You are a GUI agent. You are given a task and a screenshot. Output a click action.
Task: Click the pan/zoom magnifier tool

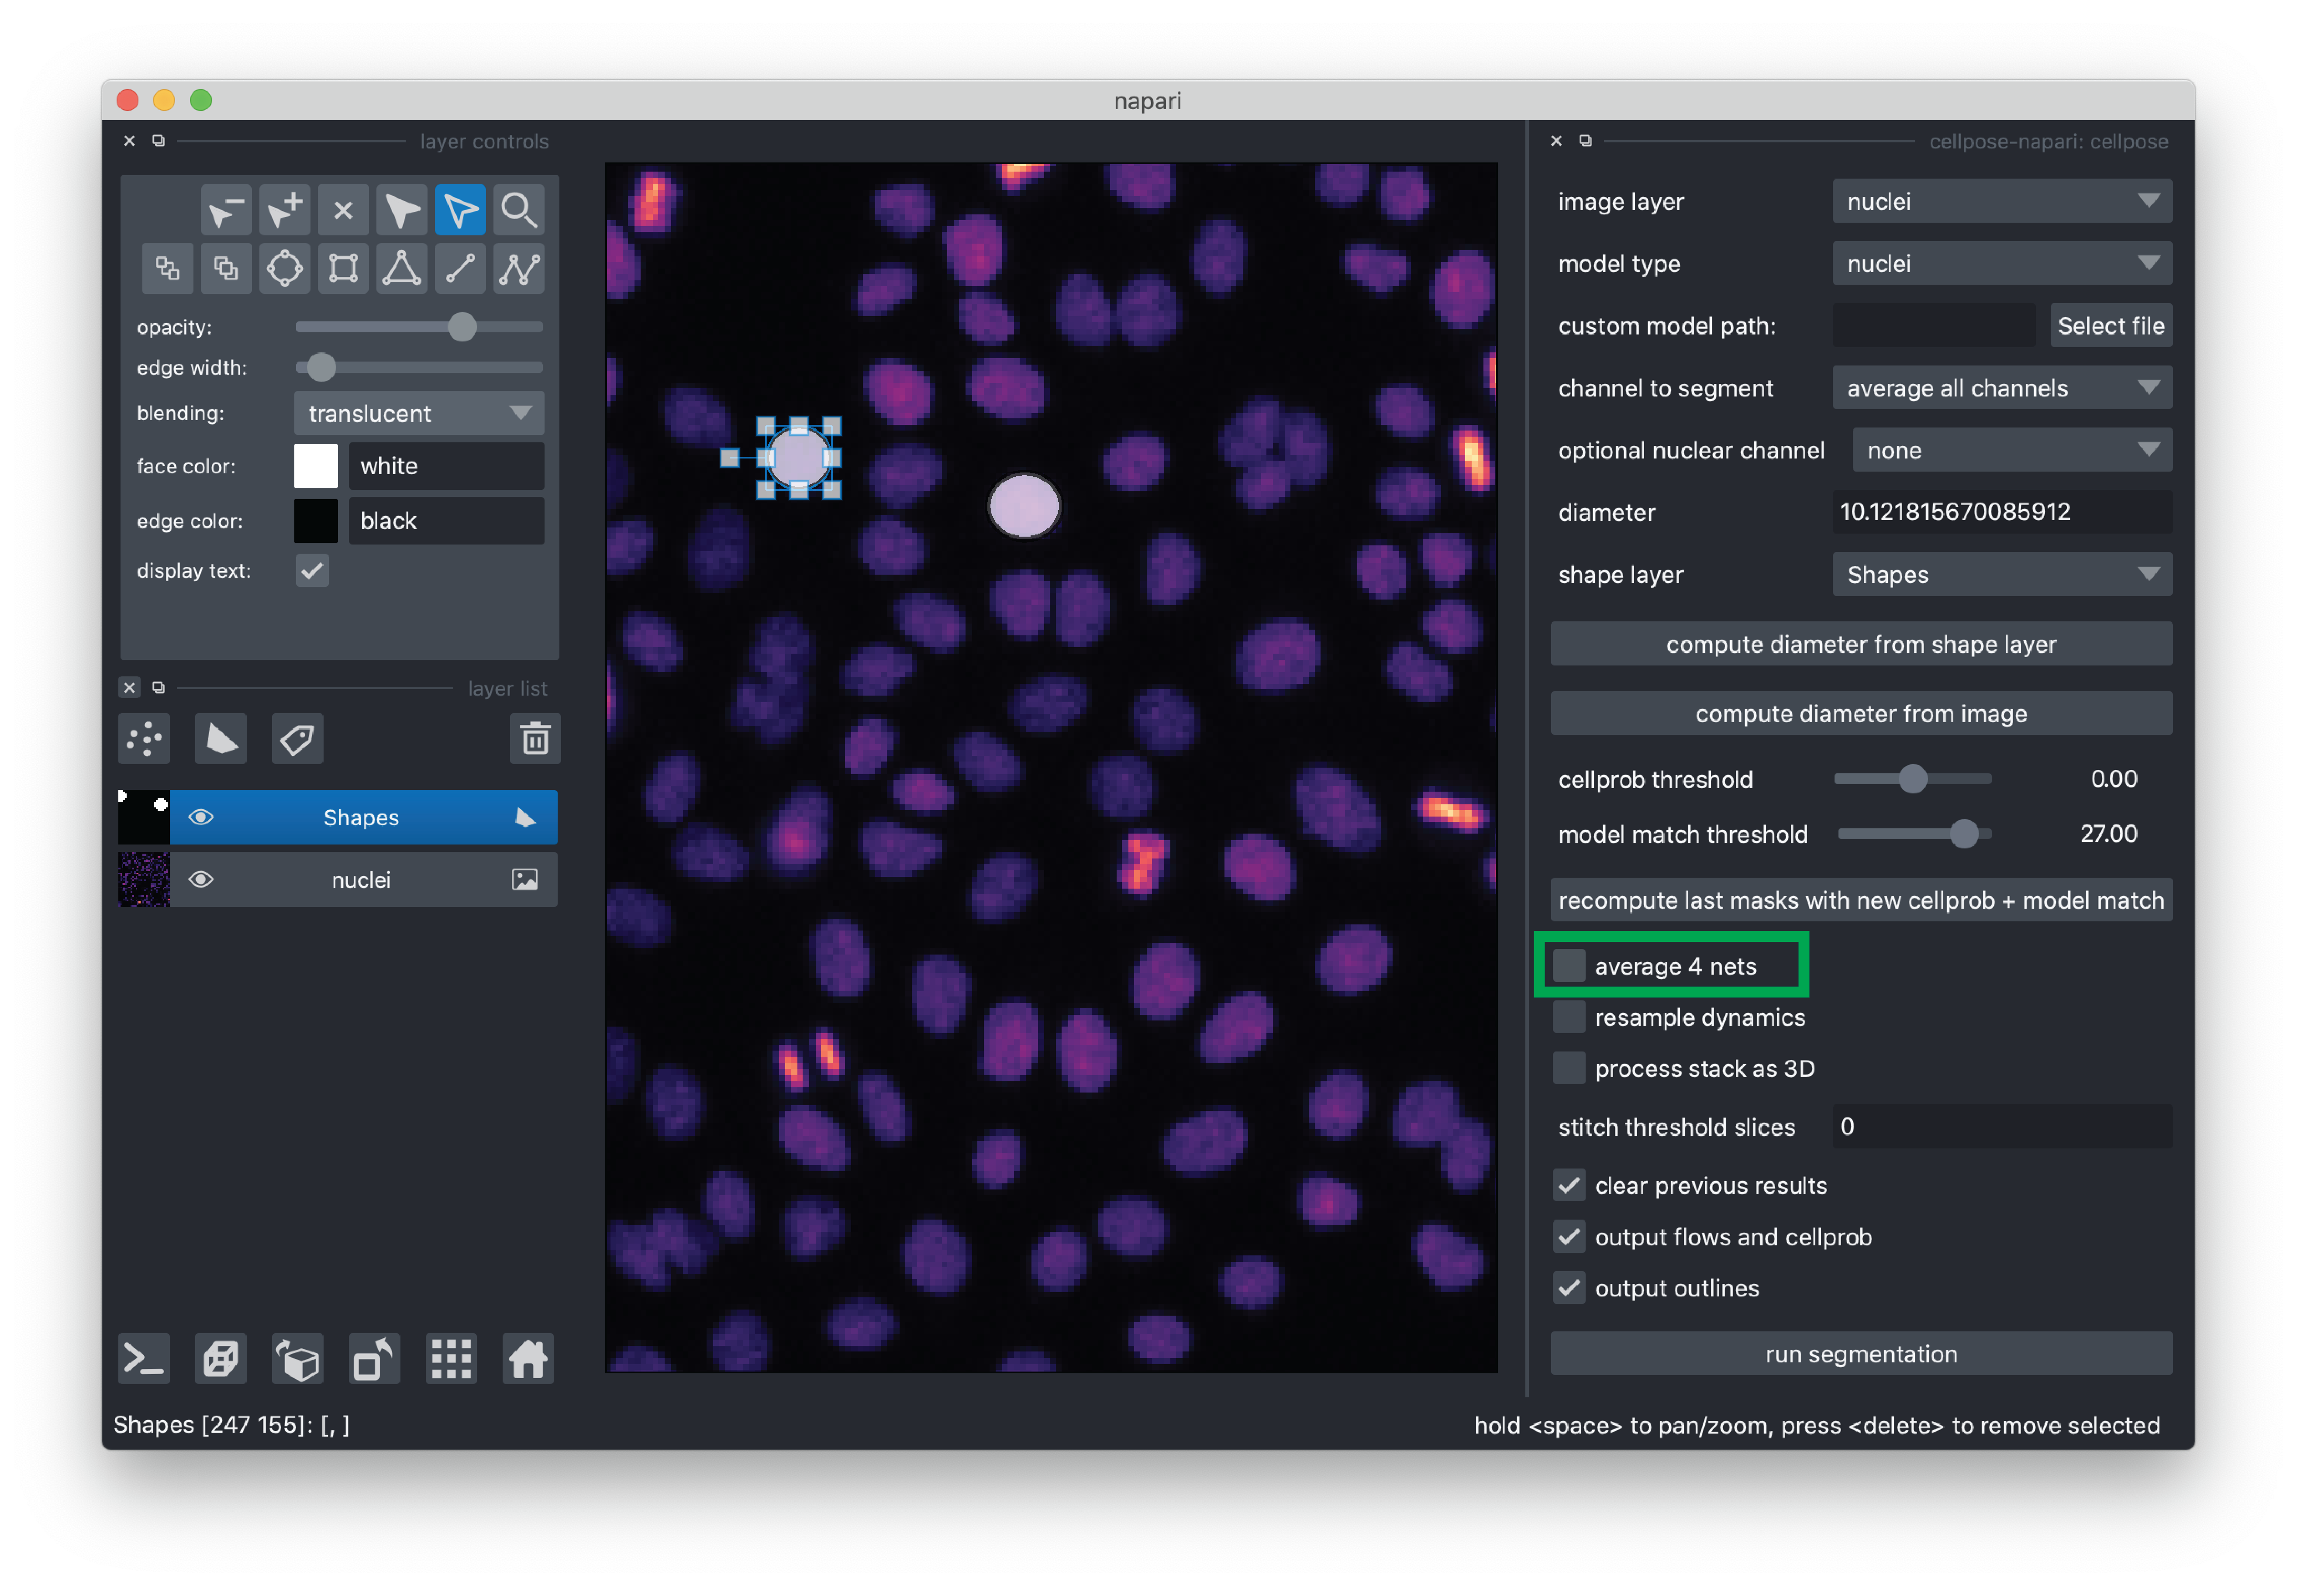(519, 210)
